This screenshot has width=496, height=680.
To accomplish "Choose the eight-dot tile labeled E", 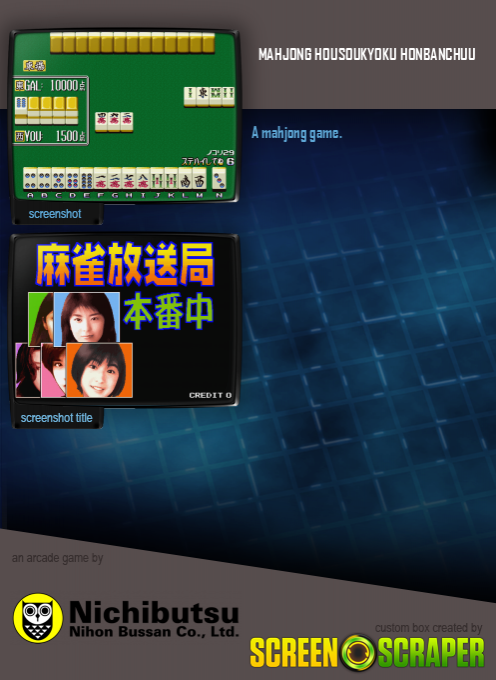I will 86,178.
